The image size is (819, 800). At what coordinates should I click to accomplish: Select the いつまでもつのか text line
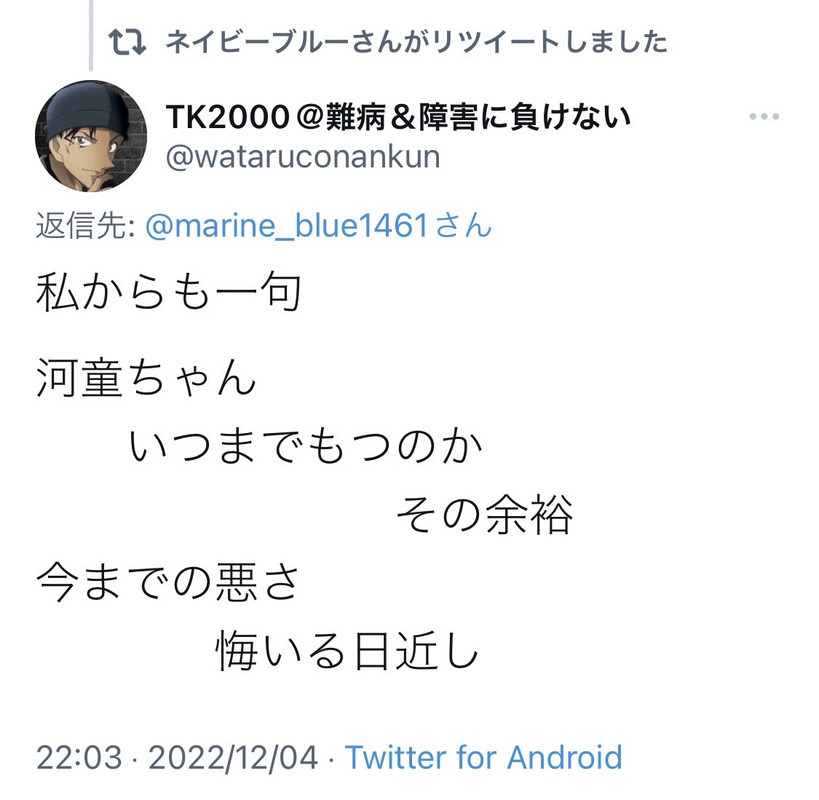[x=306, y=446]
